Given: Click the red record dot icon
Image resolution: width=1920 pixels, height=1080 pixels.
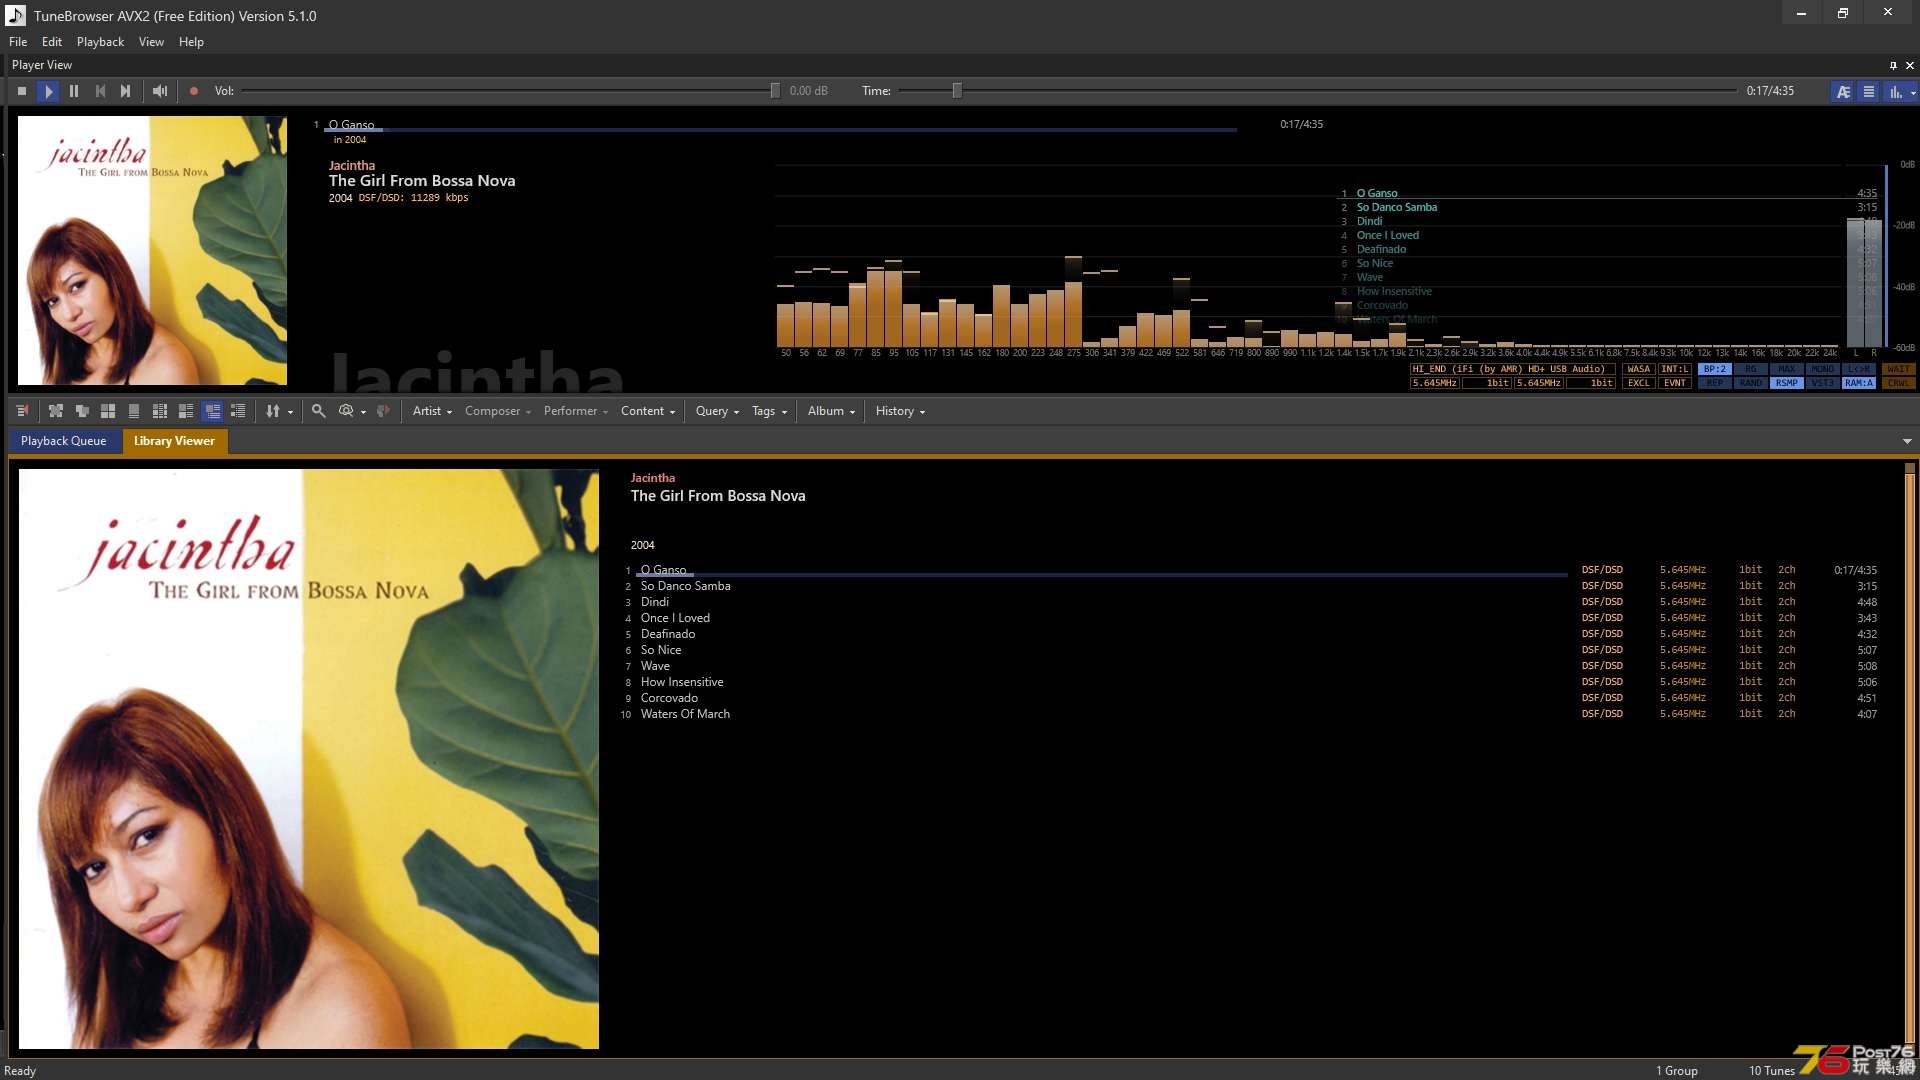Looking at the screenshot, I should (x=194, y=91).
